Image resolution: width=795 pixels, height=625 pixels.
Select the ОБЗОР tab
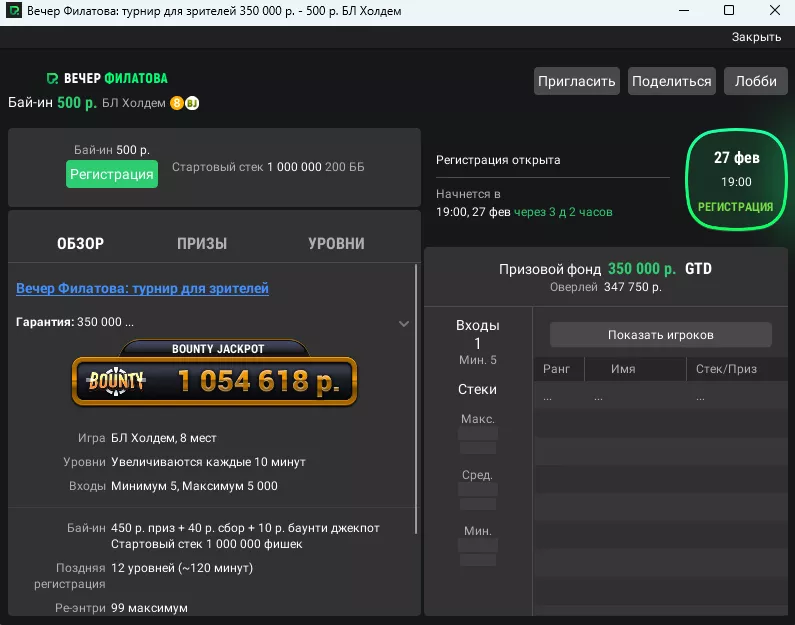click(x=81, y=243)
